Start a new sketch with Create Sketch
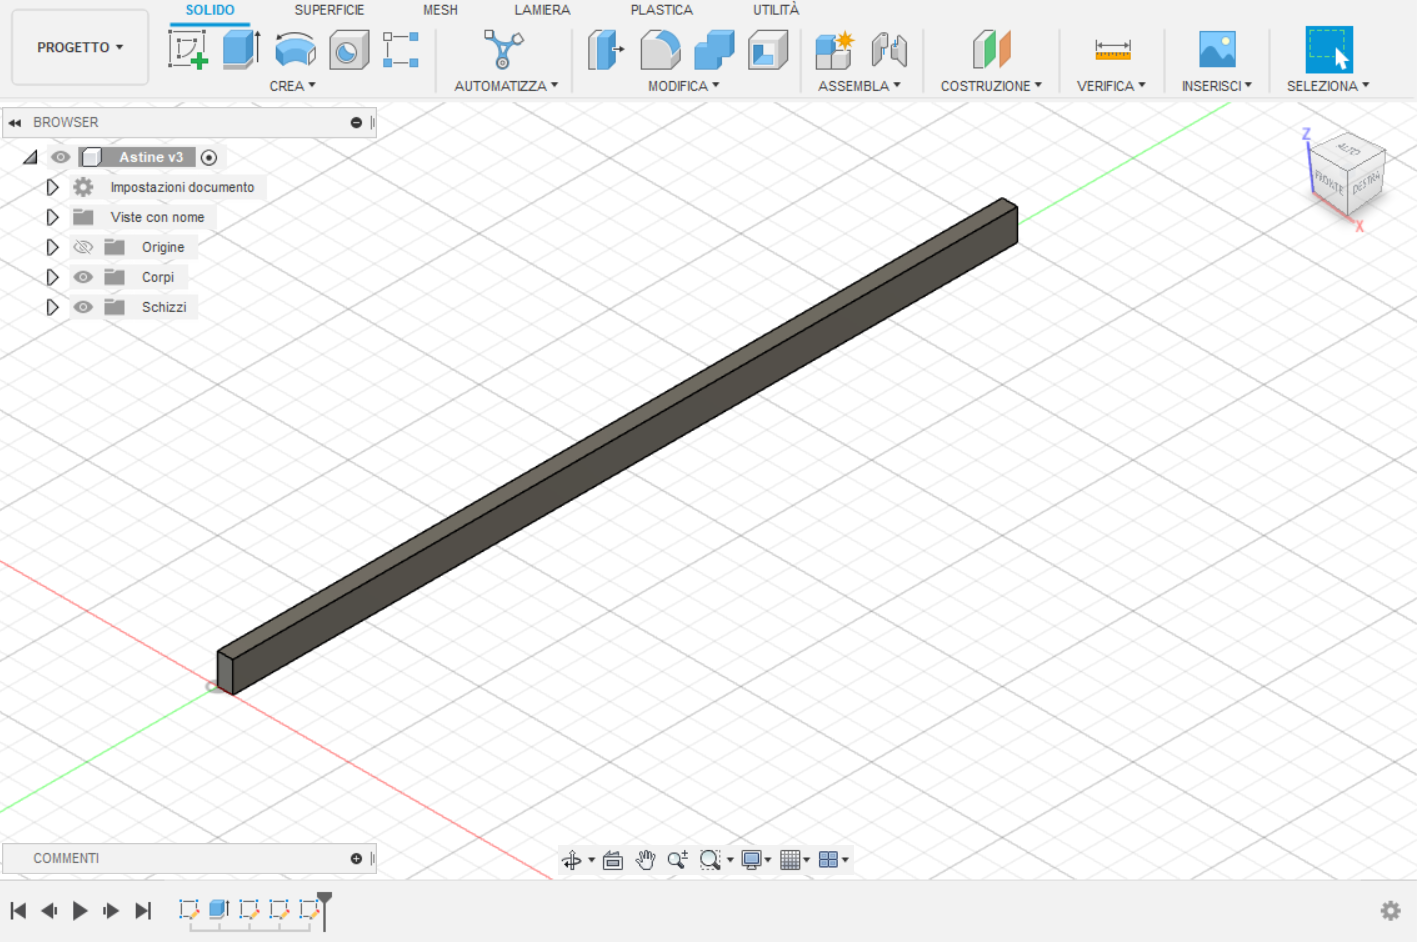1417x942 pixels. click(x=188, y=49)
